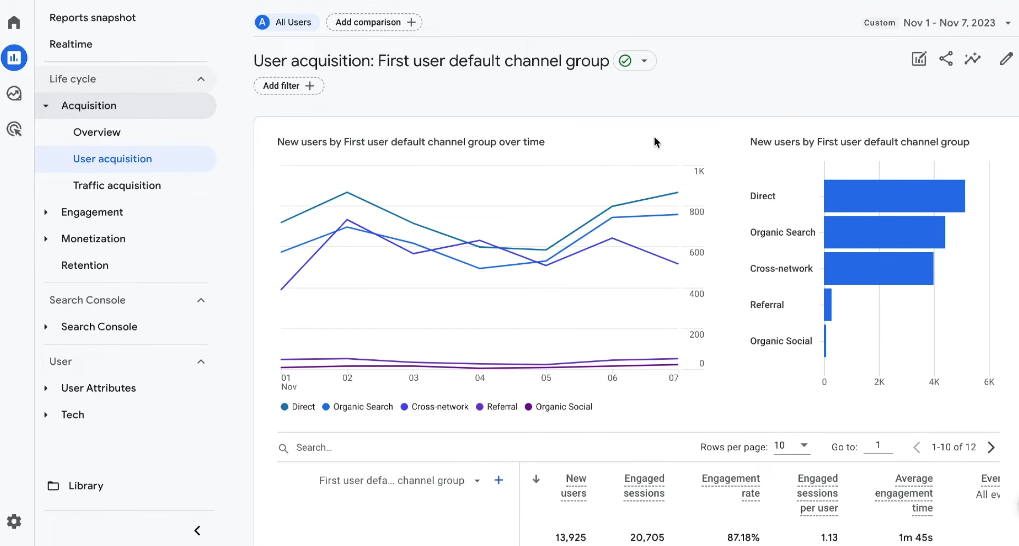Click the Add filter button
The image size is (1019, 546).
coord(289,86)
